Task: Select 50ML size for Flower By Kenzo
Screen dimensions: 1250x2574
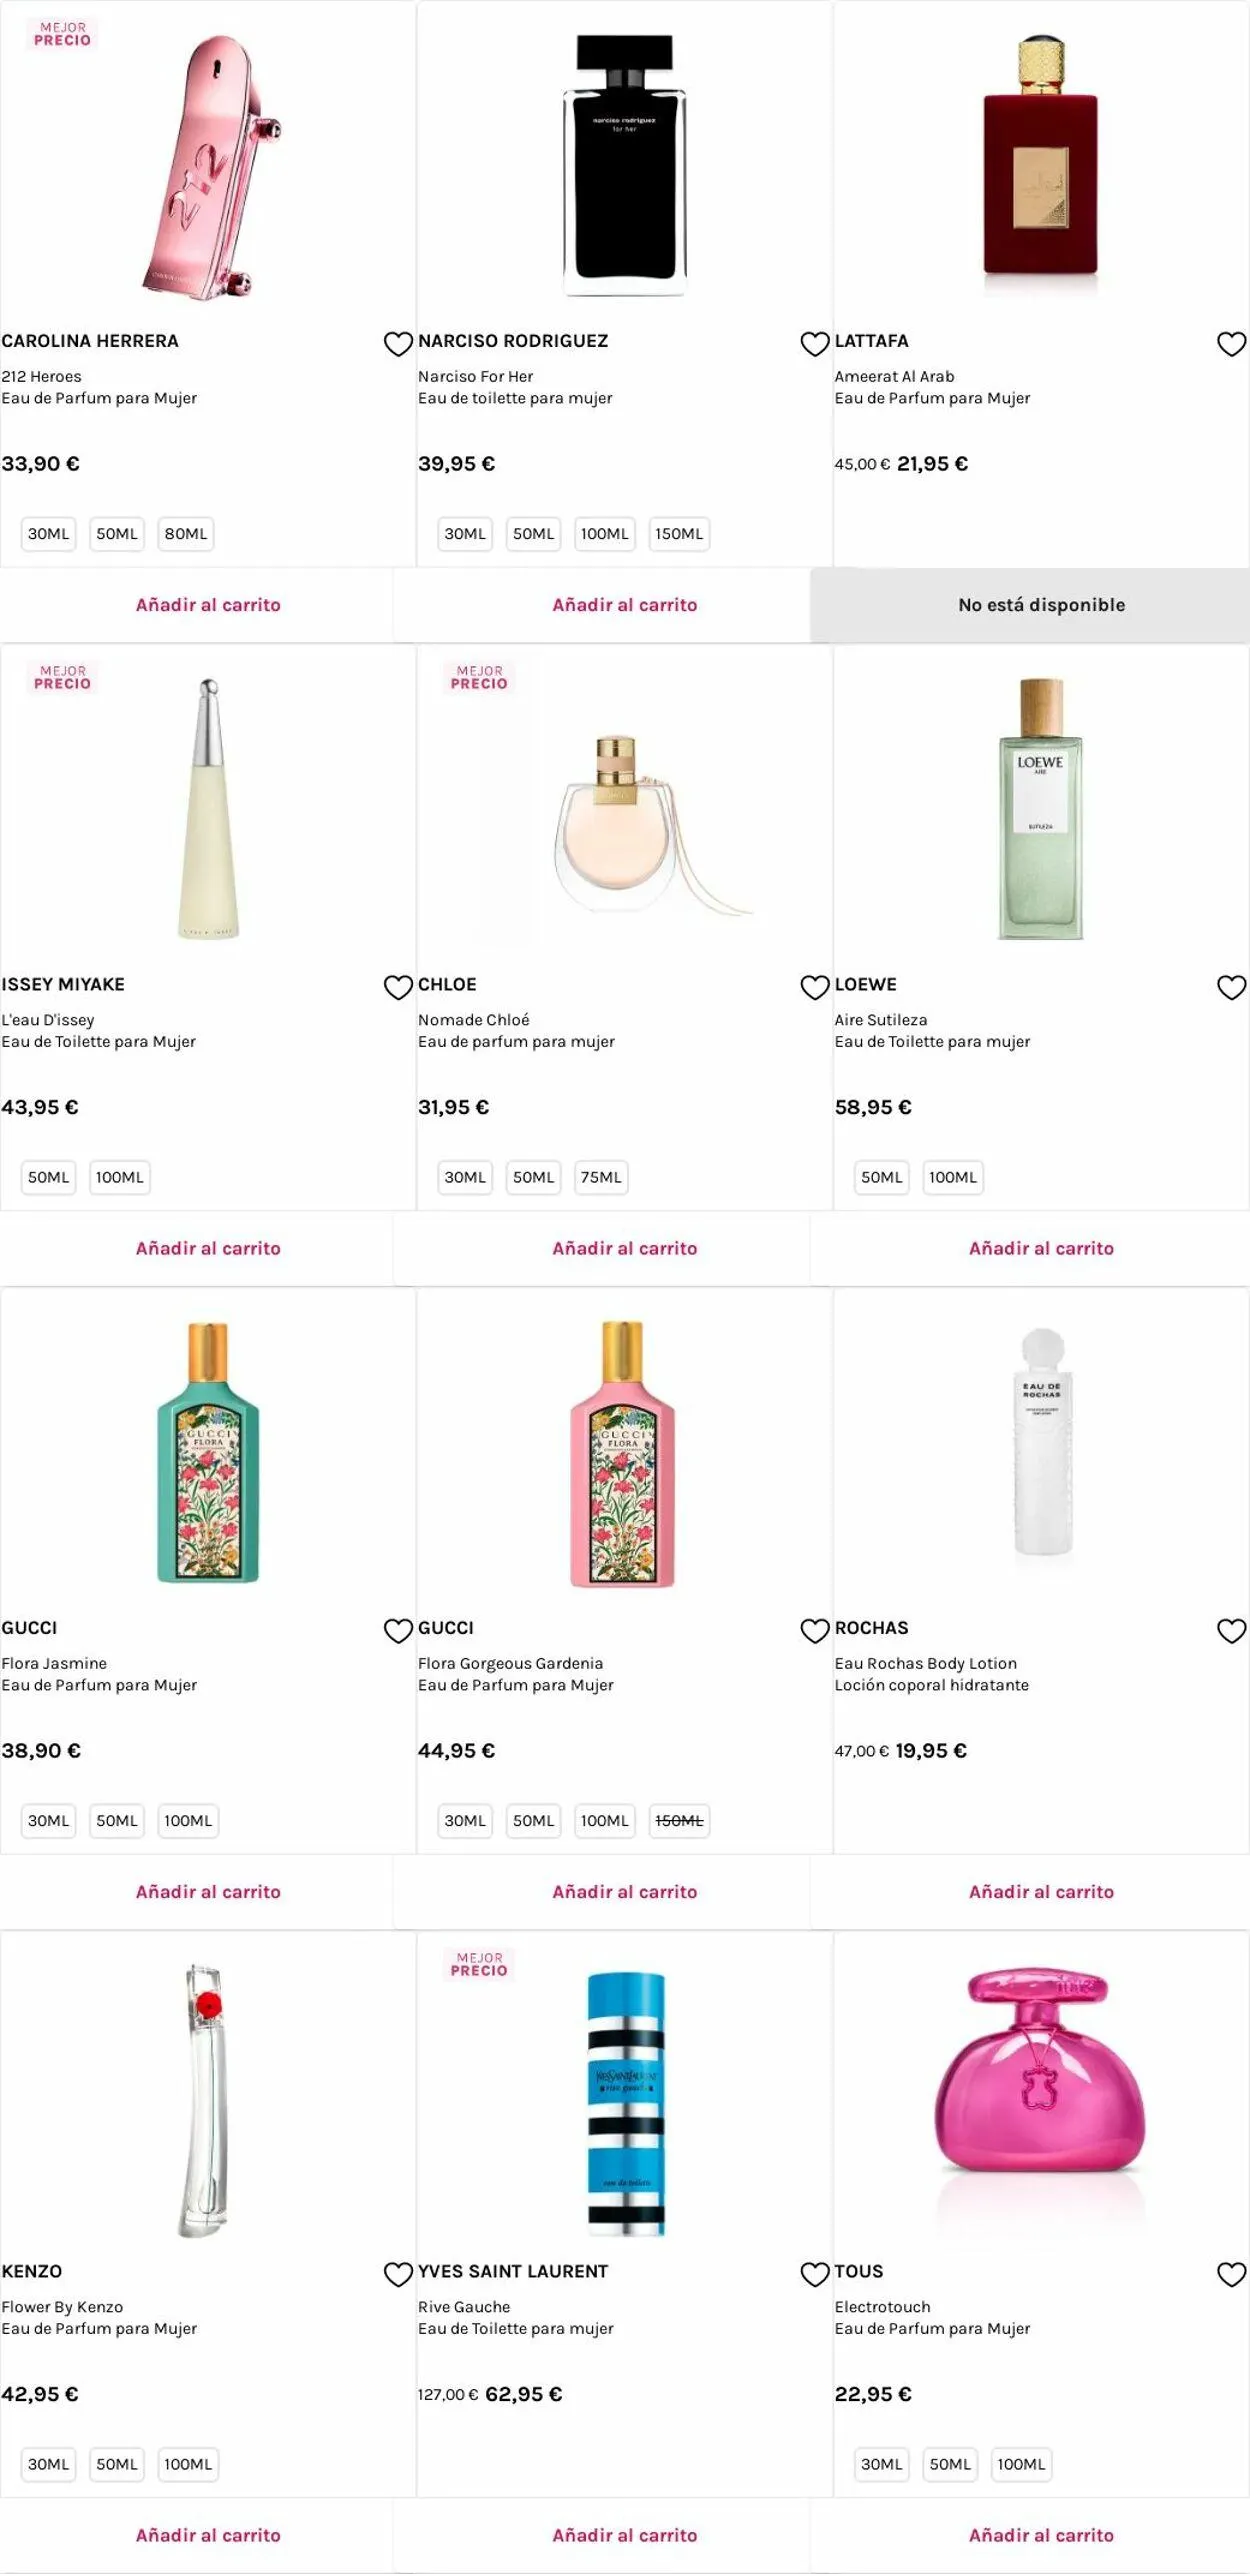Action: tap(117, 2464)
